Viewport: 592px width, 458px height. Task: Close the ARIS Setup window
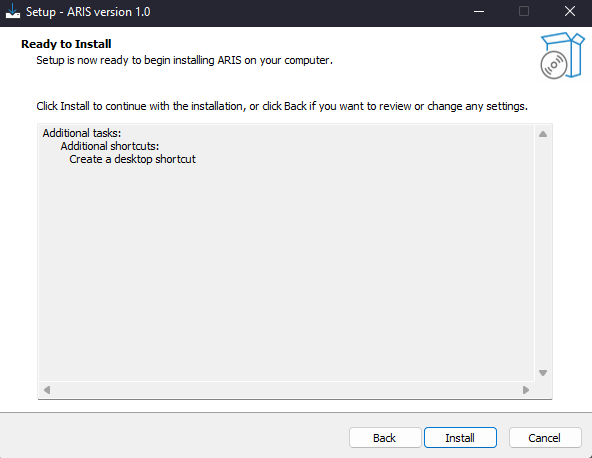click(x=570, y=12)
